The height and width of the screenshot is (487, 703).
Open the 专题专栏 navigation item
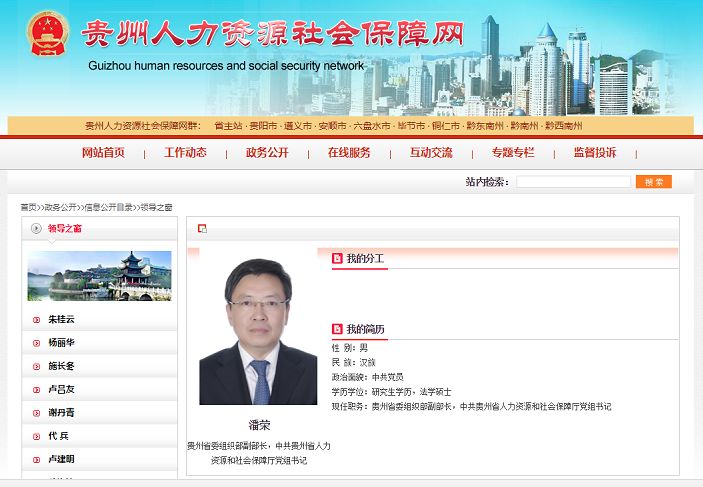513,153
